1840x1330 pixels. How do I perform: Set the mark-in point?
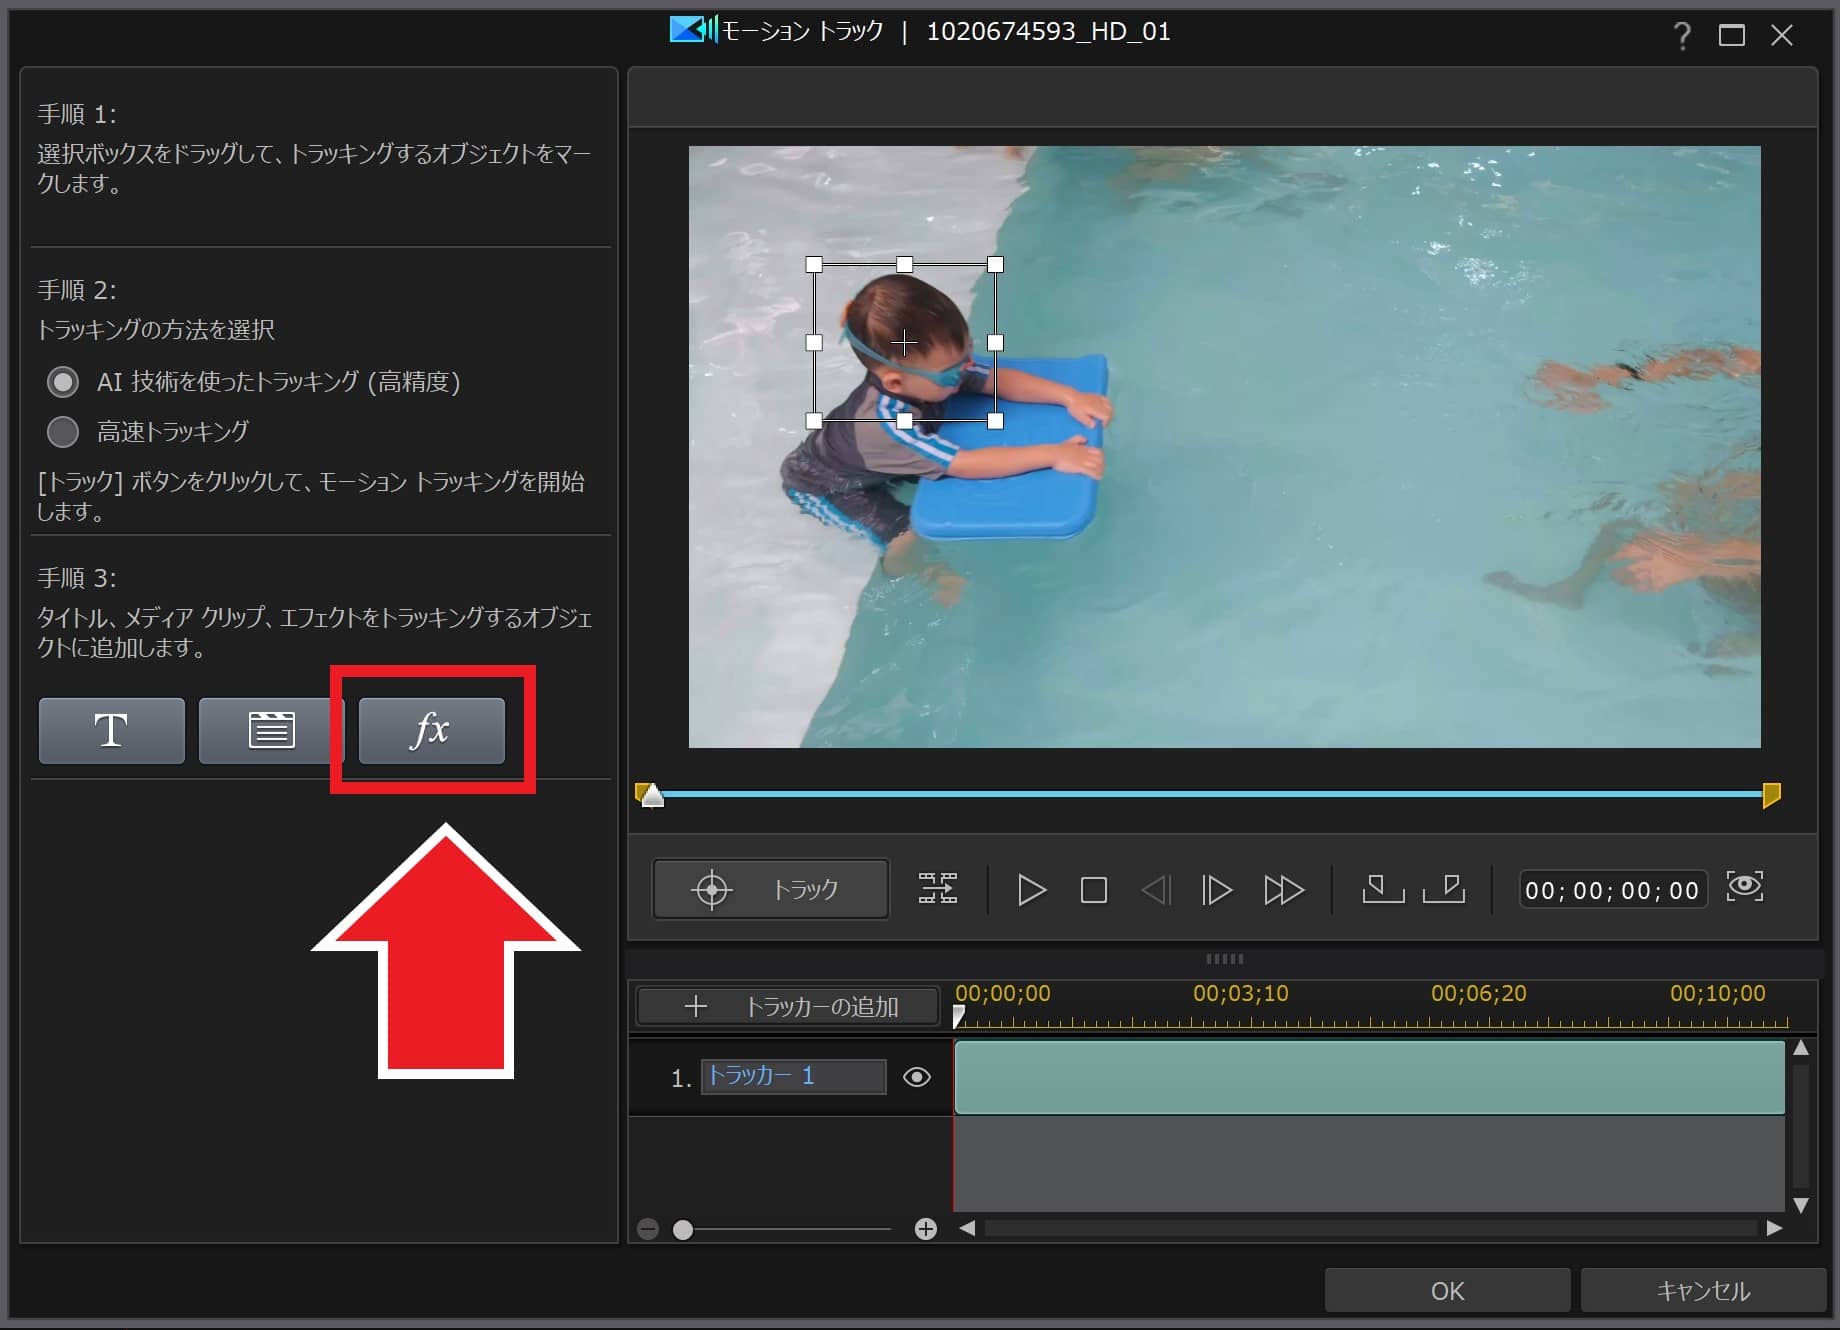pyautogui.click(x=1383, y=888)
